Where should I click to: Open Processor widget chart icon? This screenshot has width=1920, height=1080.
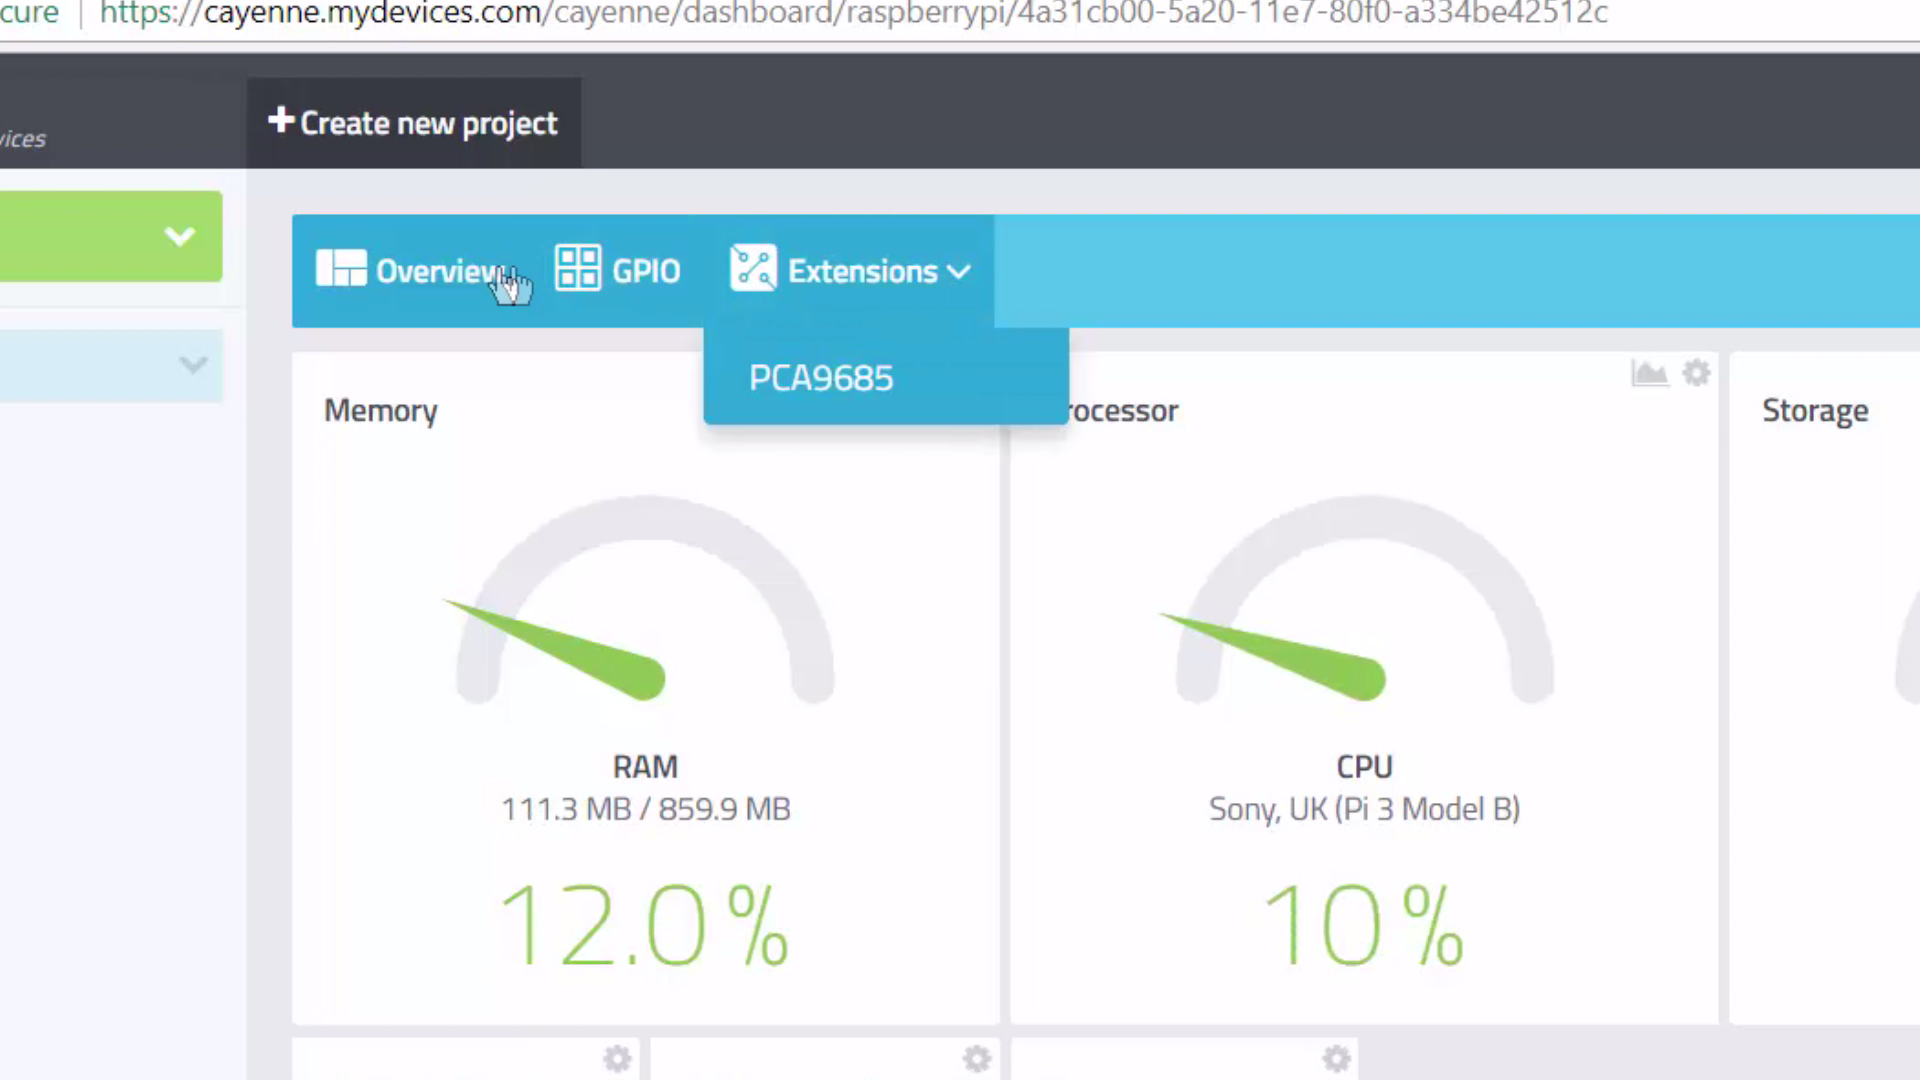point(1649,374)
